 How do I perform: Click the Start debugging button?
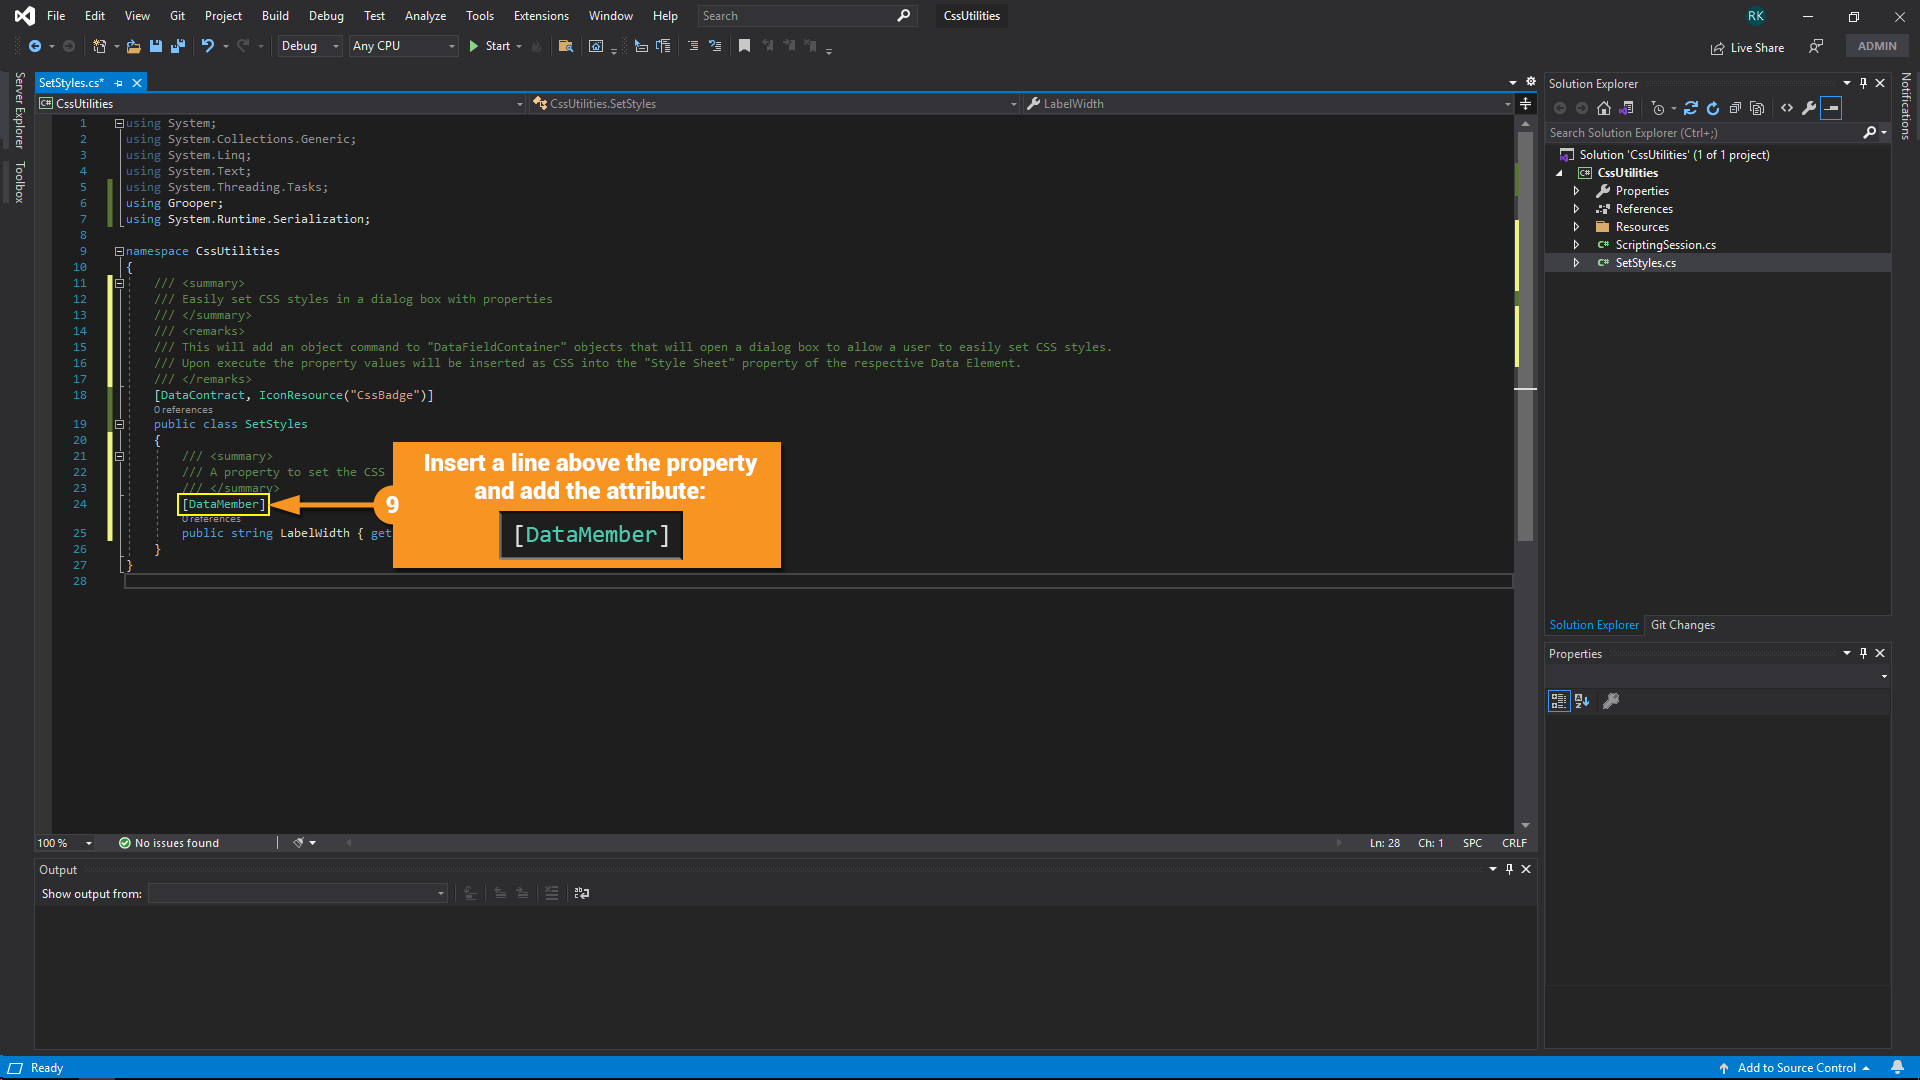[x=490, y=46]
